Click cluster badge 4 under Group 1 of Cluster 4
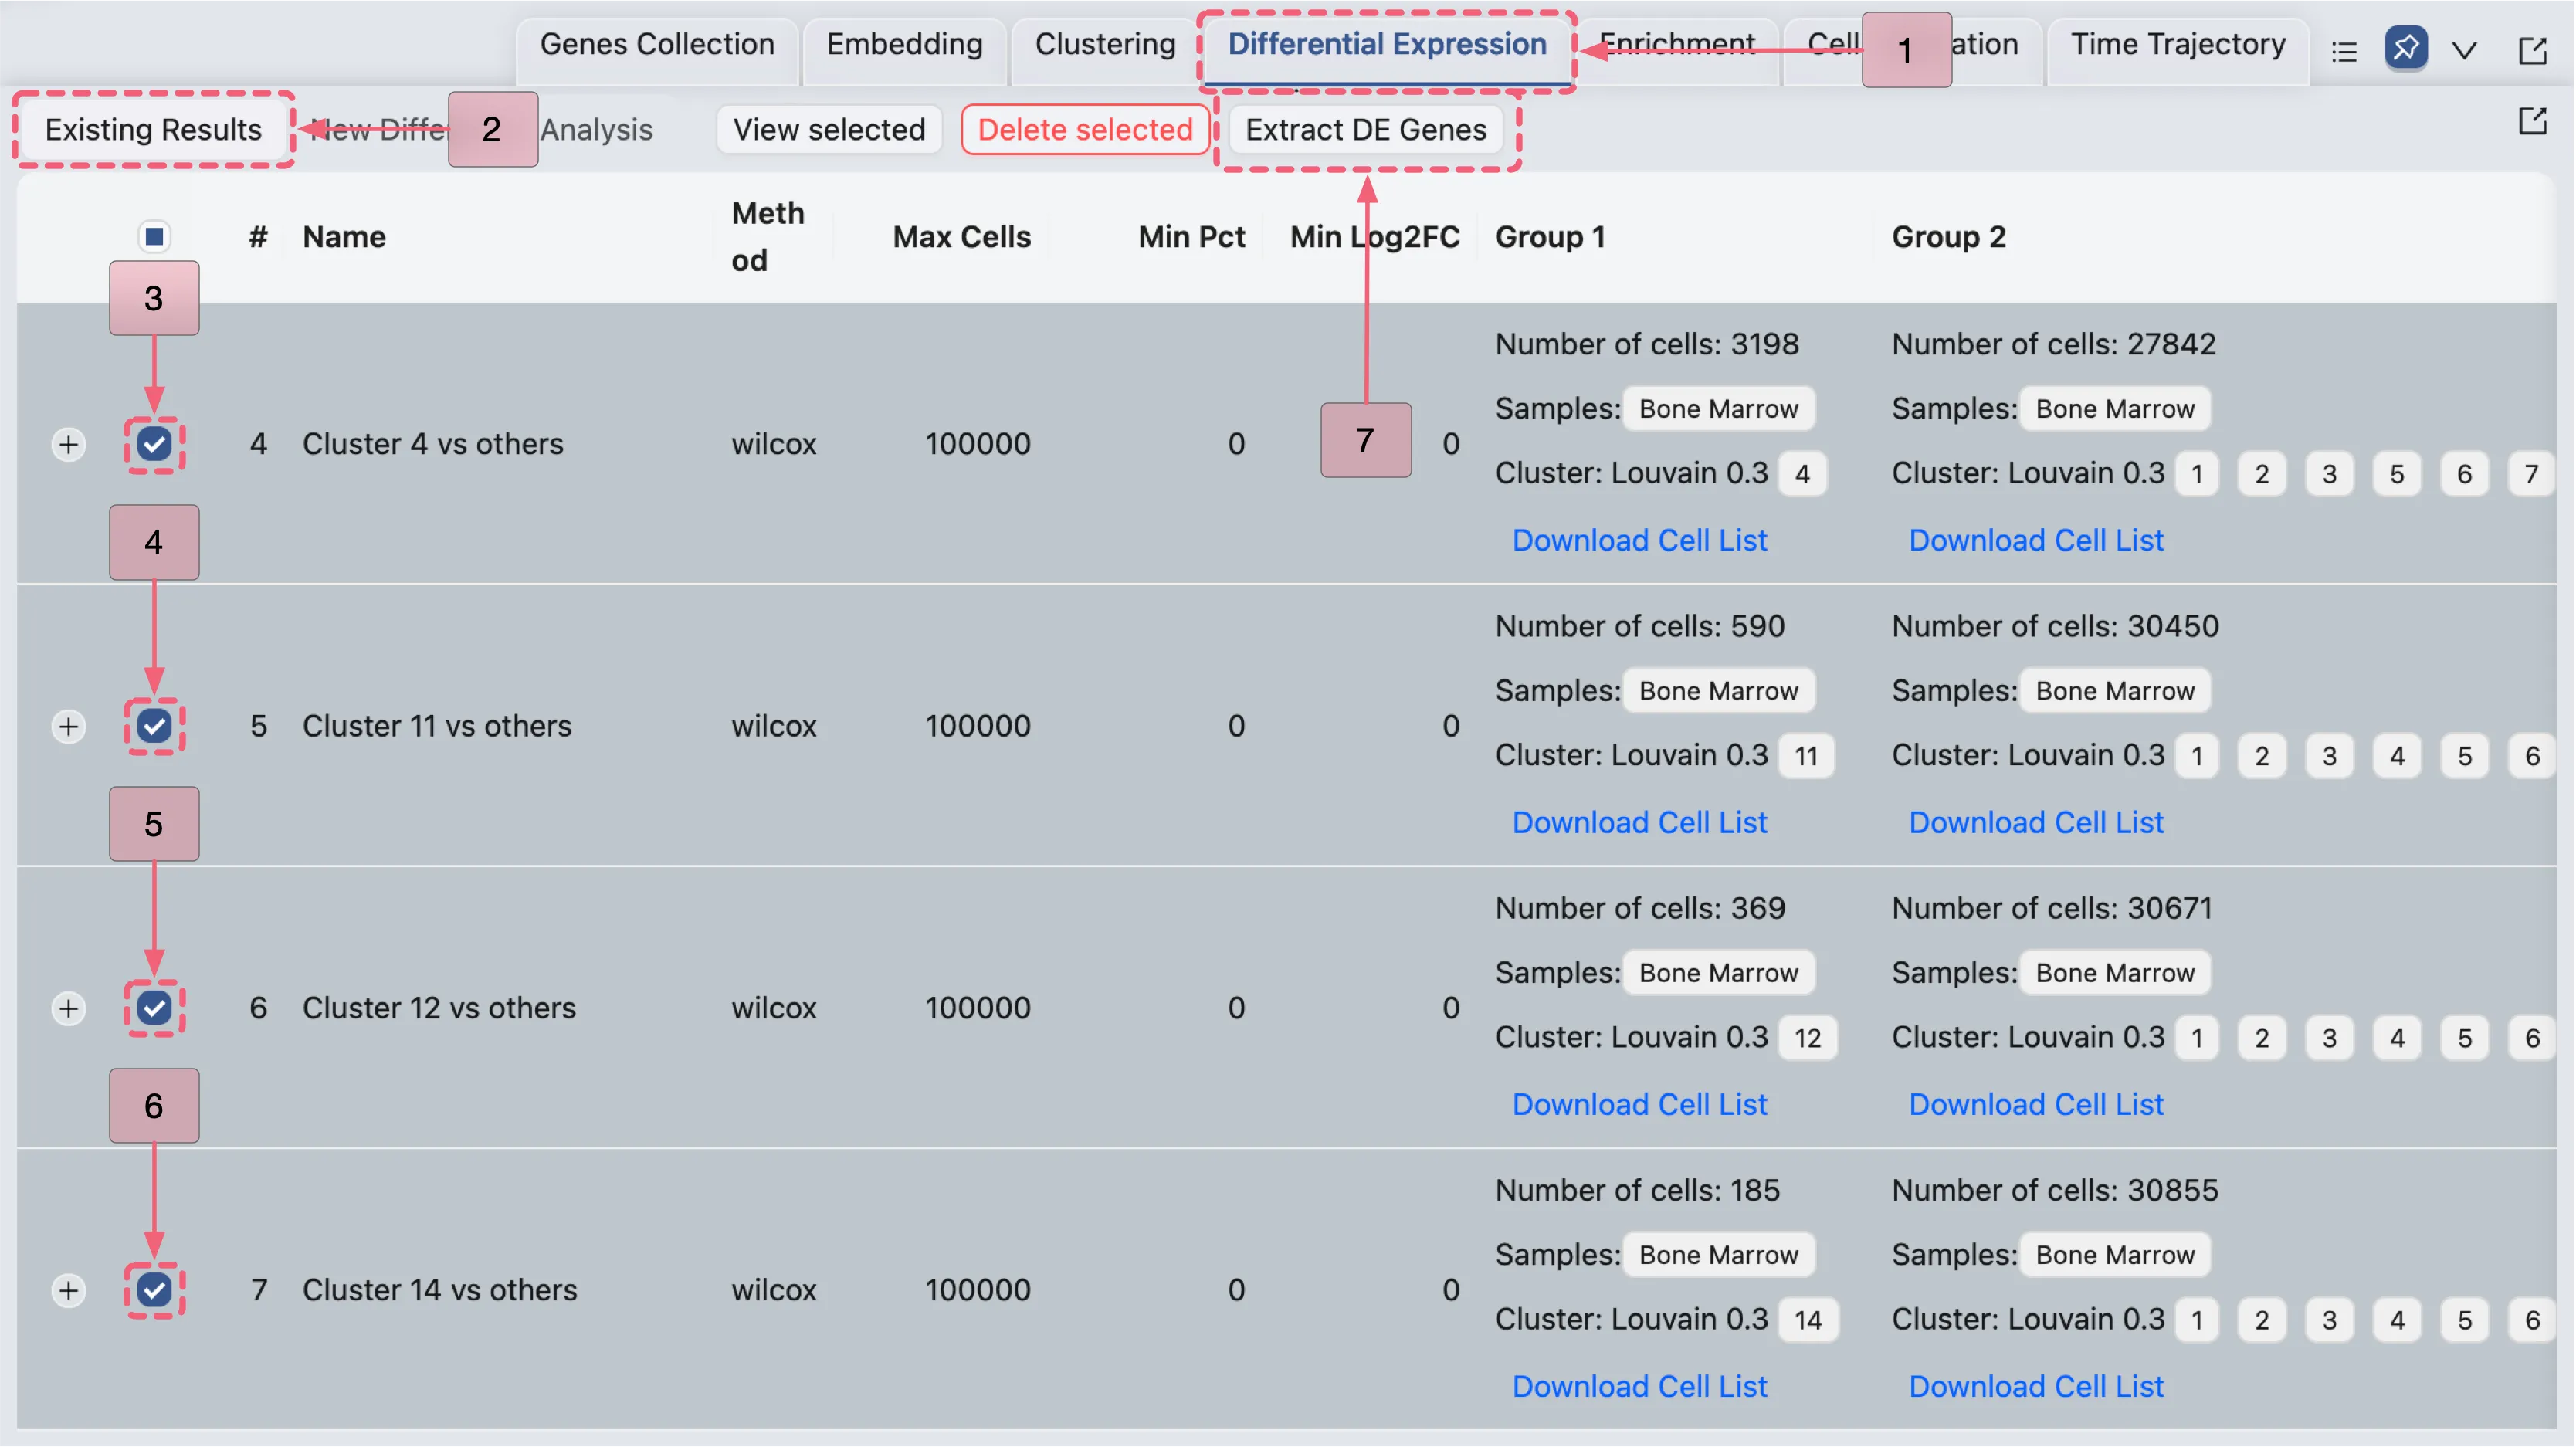This screenshot has width=2576, height=1447. click(x=1803, y=473)
